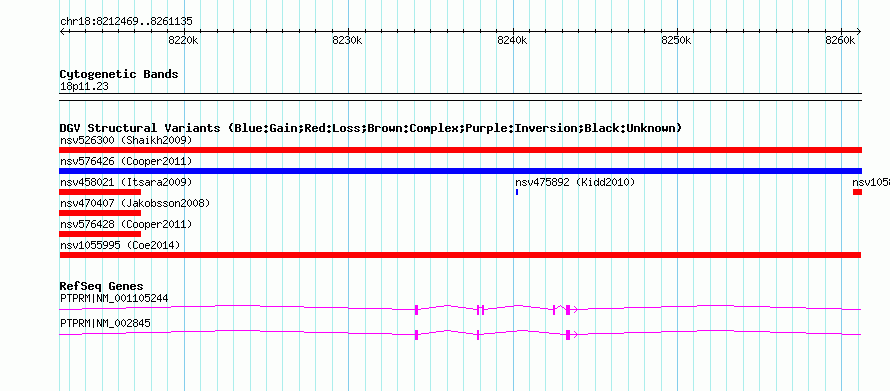Click the red bar under nsv458021
This screenshot has height=391, width=890.
tap(100, 192)
